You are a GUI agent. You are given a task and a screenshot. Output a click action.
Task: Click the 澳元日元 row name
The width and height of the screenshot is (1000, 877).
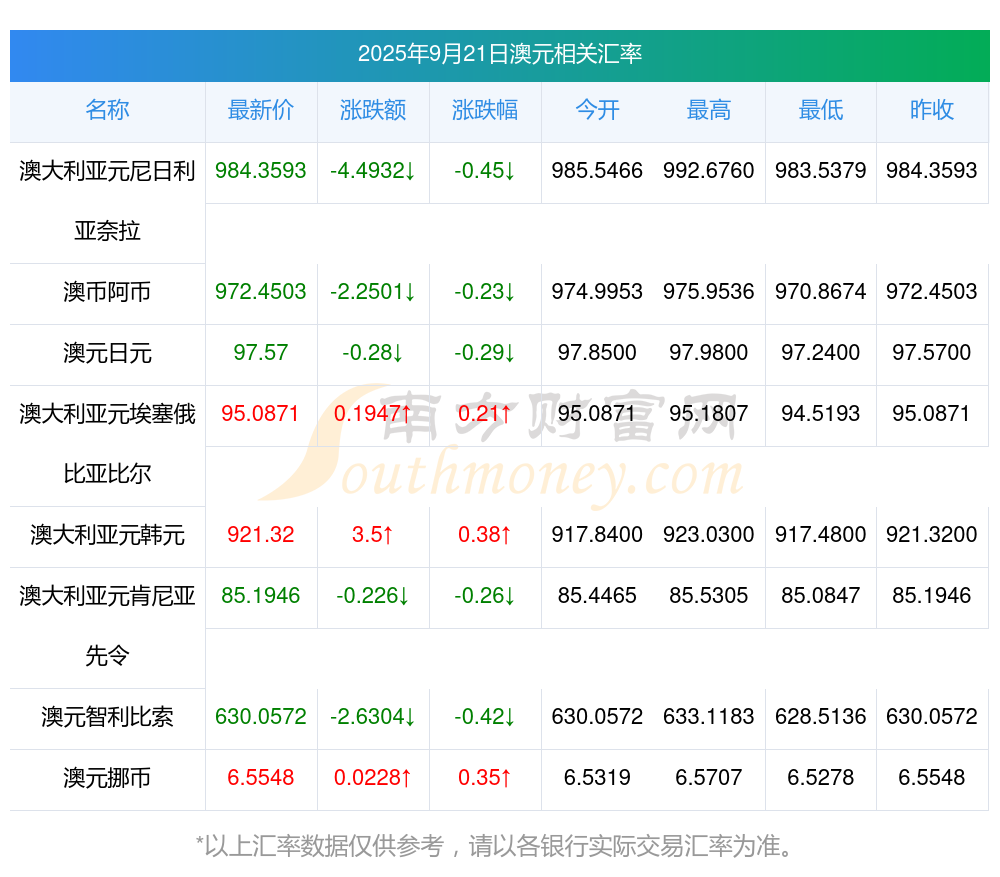click(107, 353)
